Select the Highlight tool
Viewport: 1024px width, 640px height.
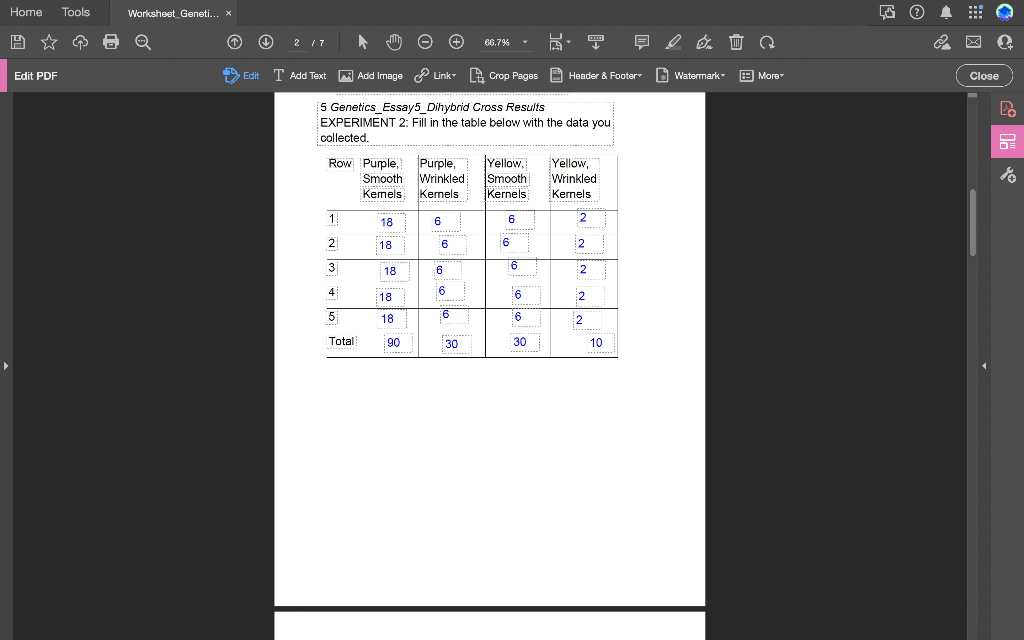click(x=672, y=42)
